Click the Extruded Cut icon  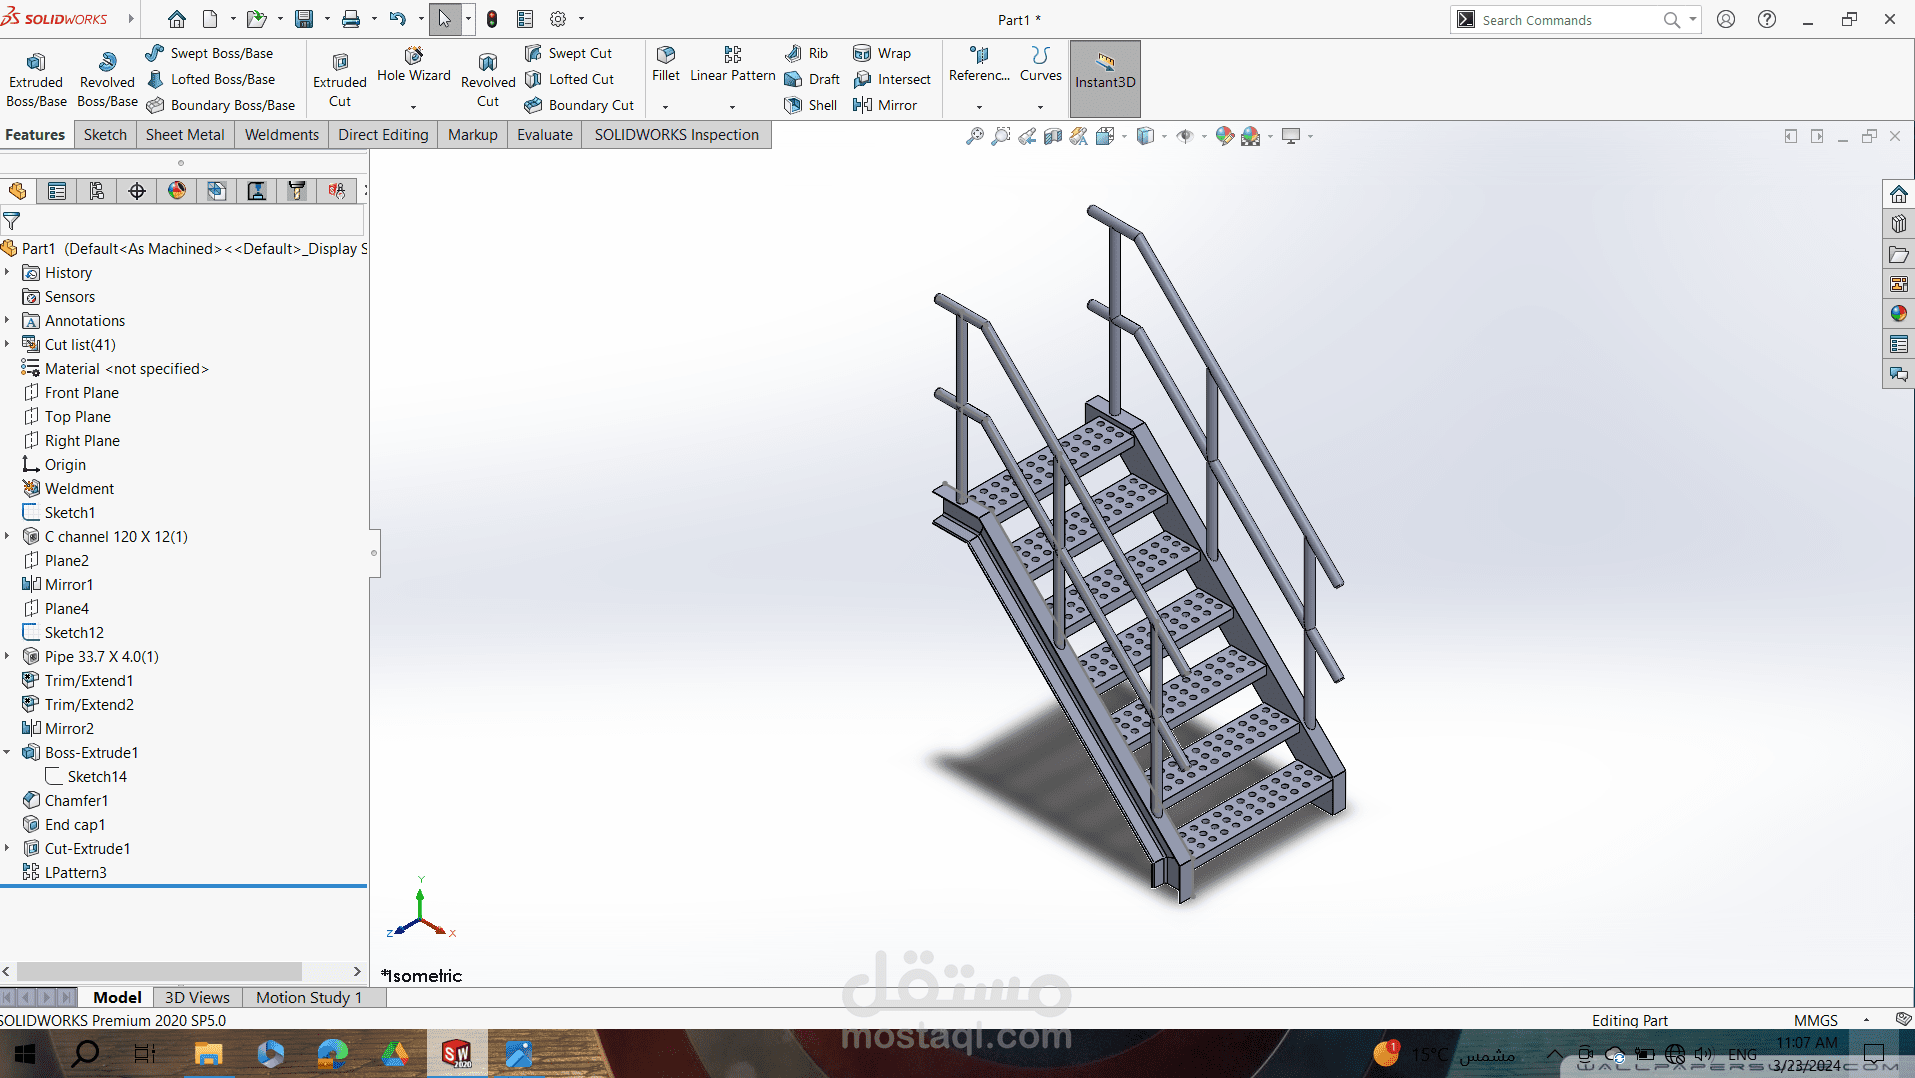340,80
